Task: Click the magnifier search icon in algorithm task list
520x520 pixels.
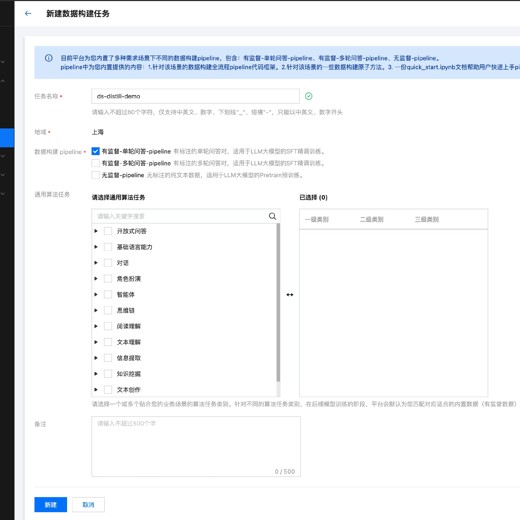Action: point(272,216)
